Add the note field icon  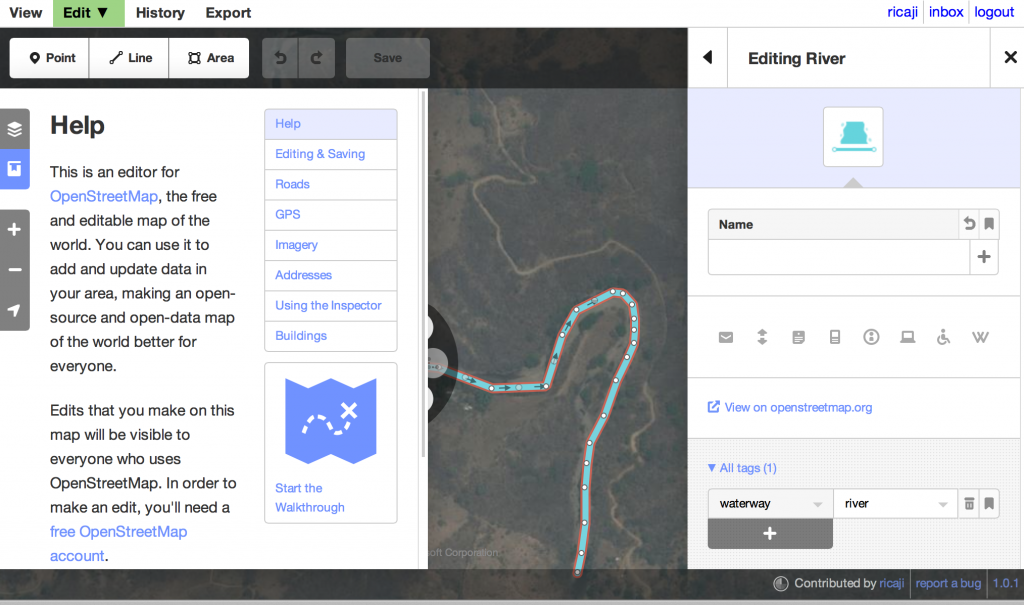798,337
